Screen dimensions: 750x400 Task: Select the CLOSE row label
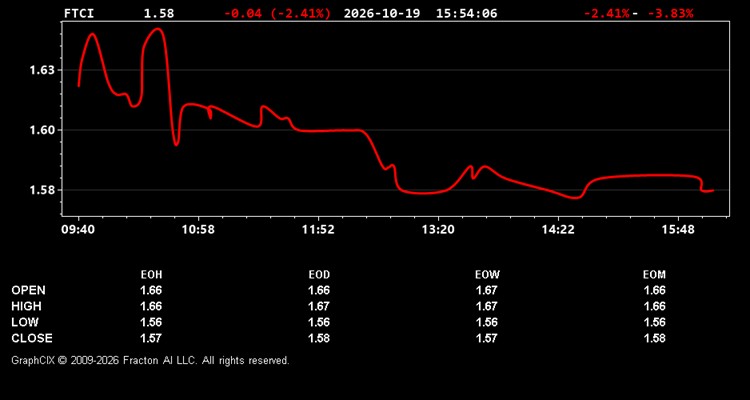coord(32,338)
